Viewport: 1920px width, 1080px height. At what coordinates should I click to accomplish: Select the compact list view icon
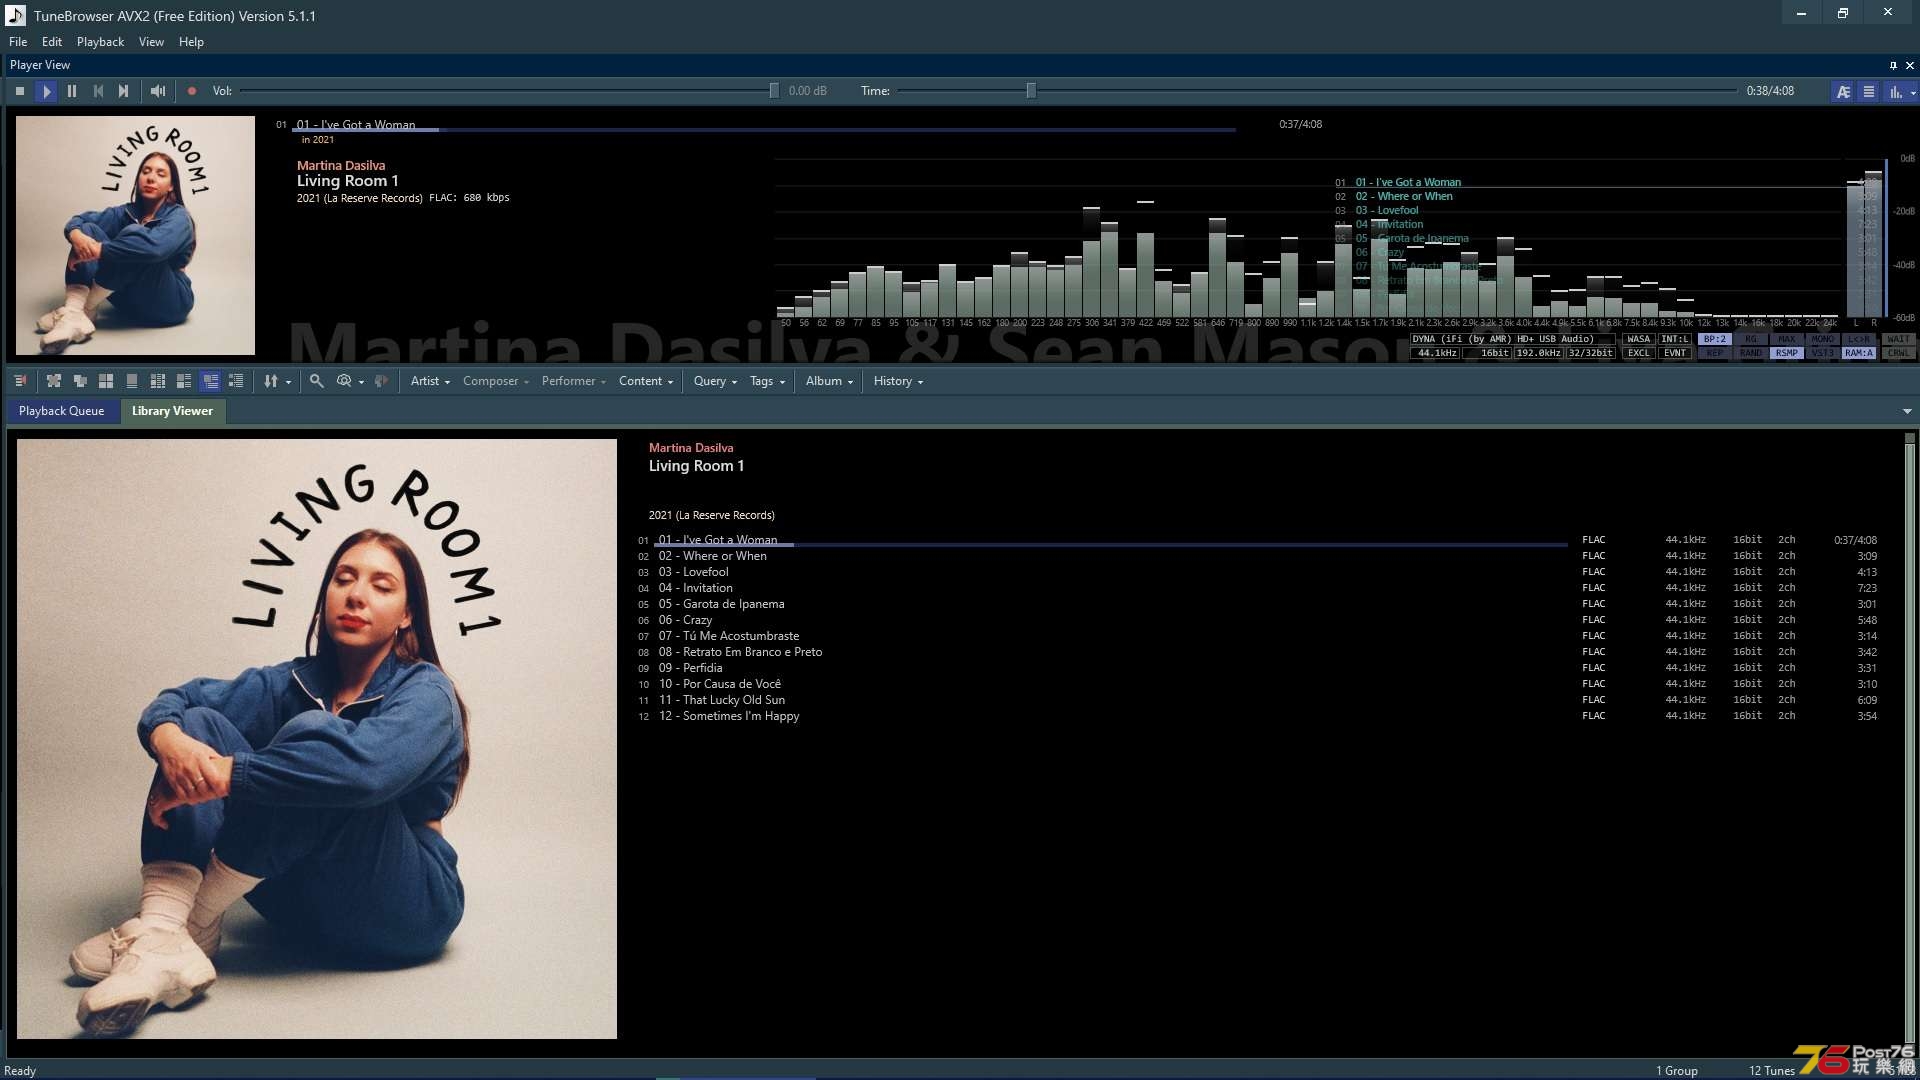click(x=236, y=381)
